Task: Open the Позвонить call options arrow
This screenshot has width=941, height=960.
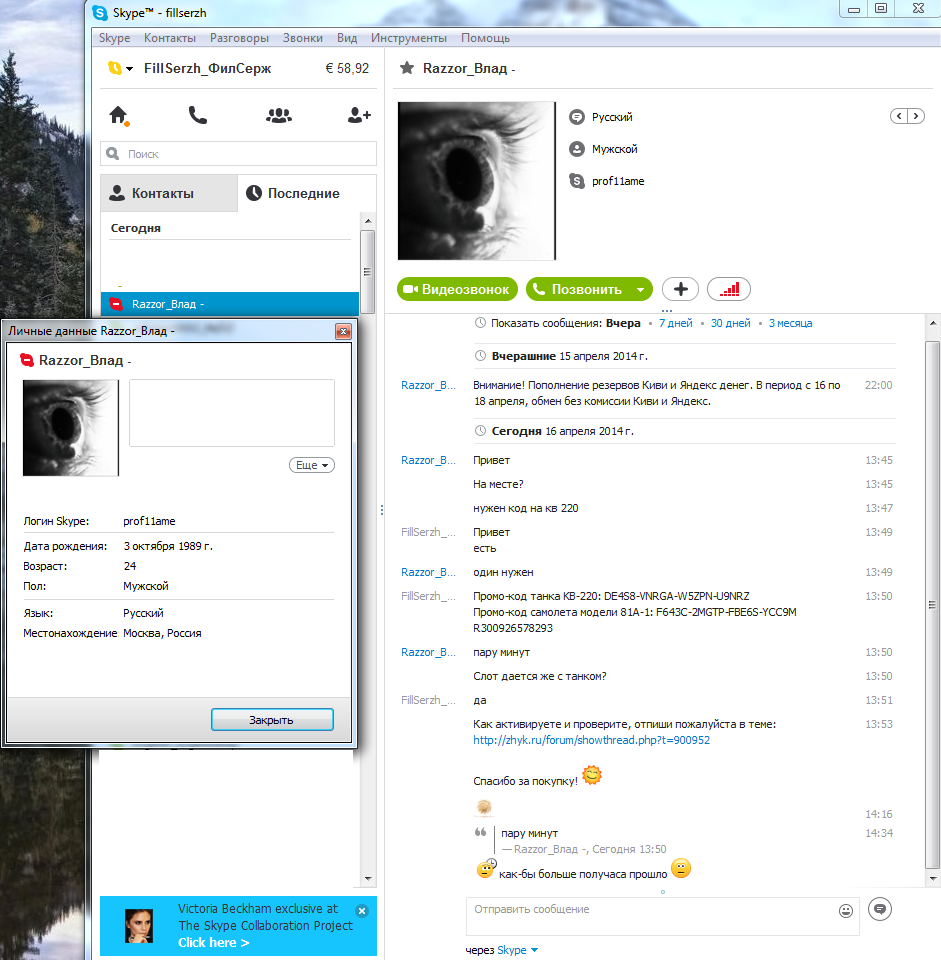Action: pyautogui.click(x=640, y=289)
